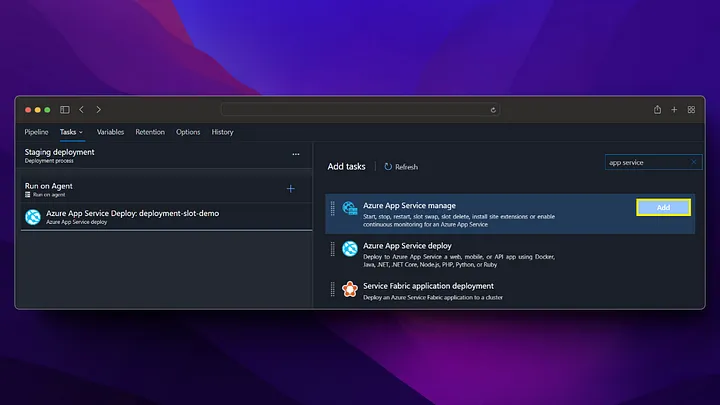
Task: Select the Azure App Service manage title
Action: pos(409,206)
